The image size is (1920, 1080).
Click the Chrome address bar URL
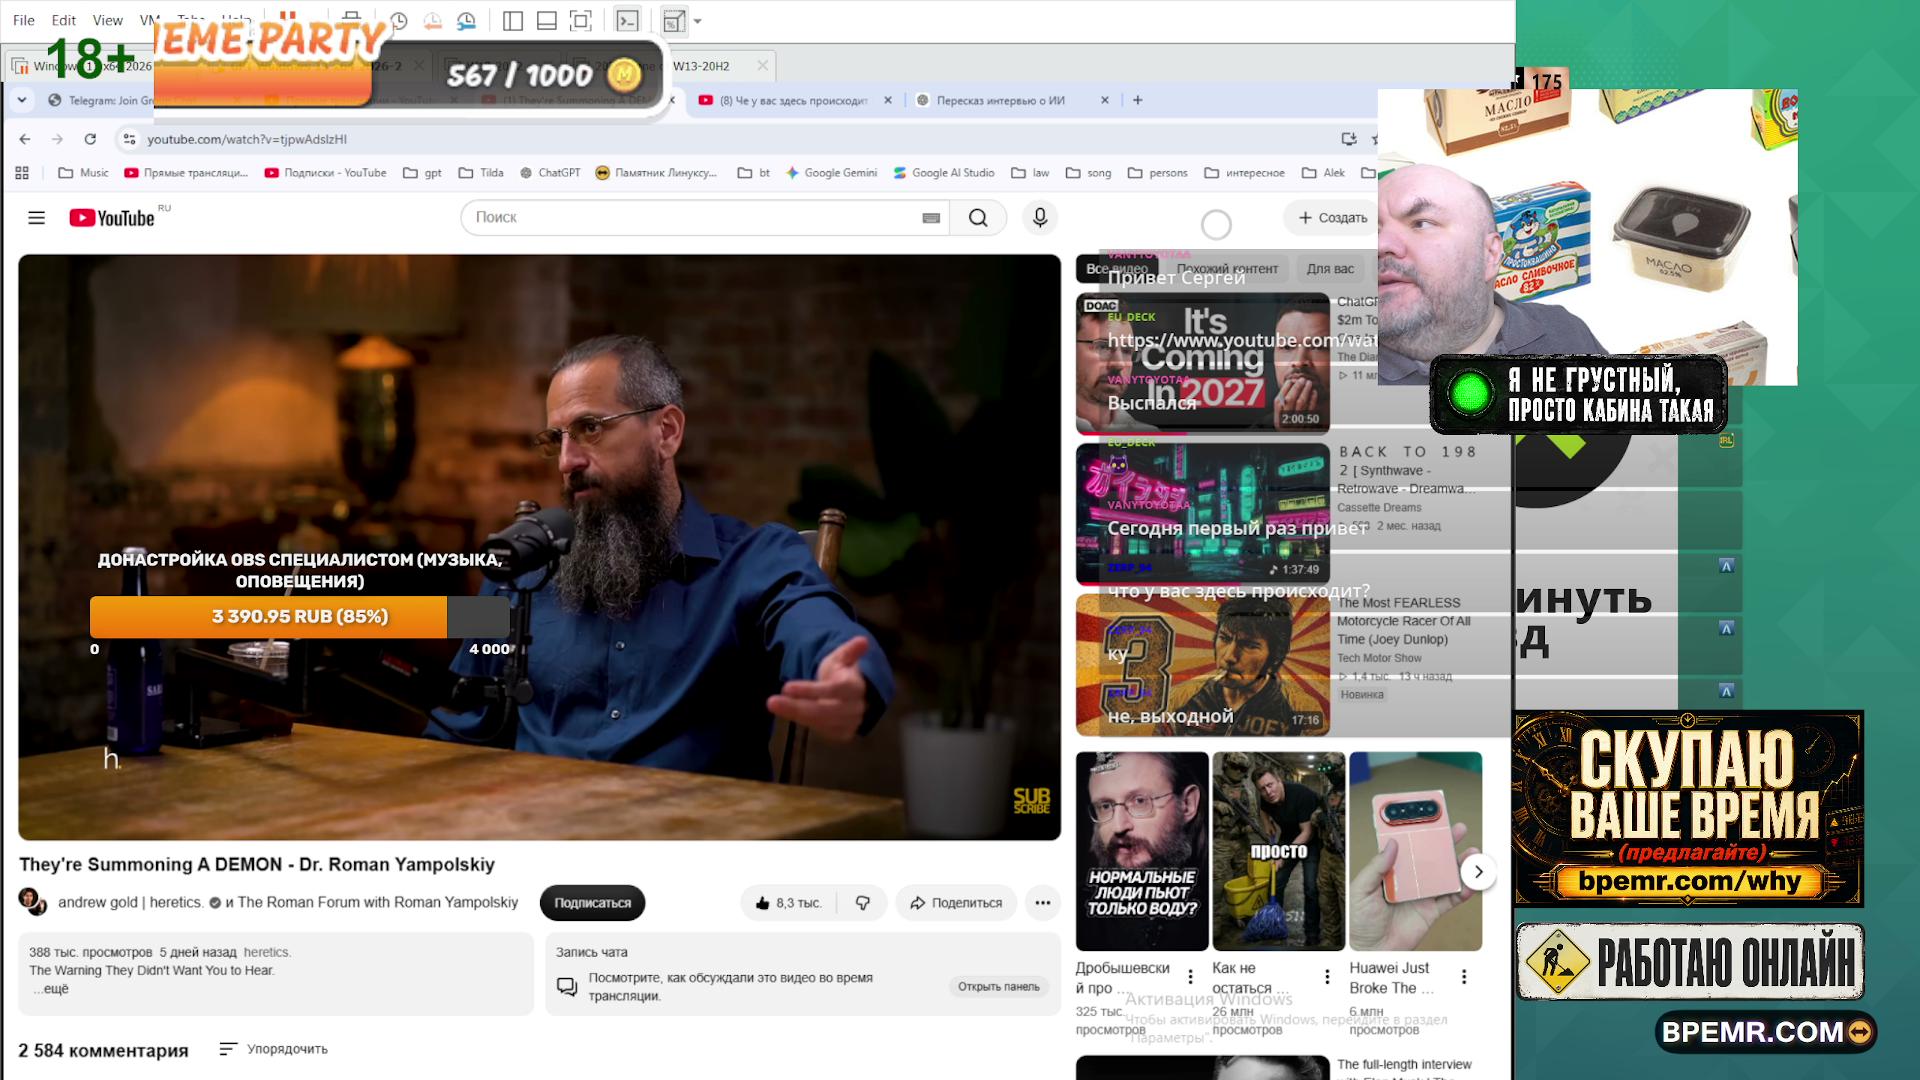pos(247,139)
